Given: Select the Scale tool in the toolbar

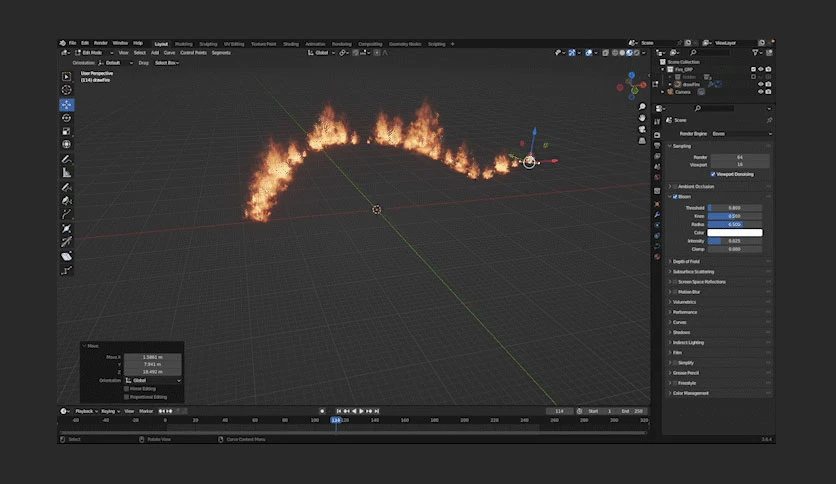Looking at the screenshot, I should pyautogui.click(x=67, y=131).
